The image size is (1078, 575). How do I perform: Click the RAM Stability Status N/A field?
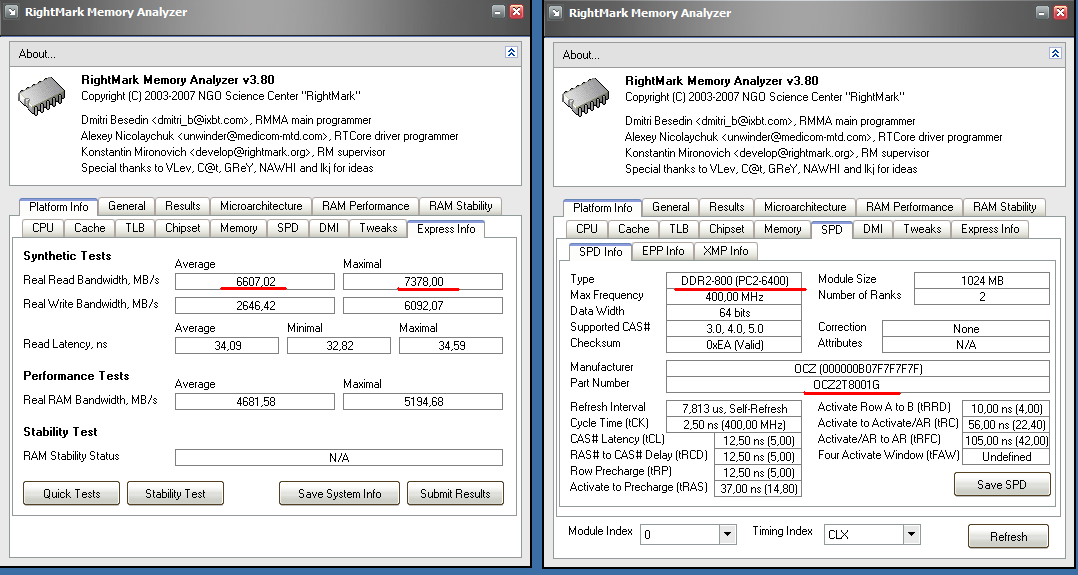(x=339, y=457)
